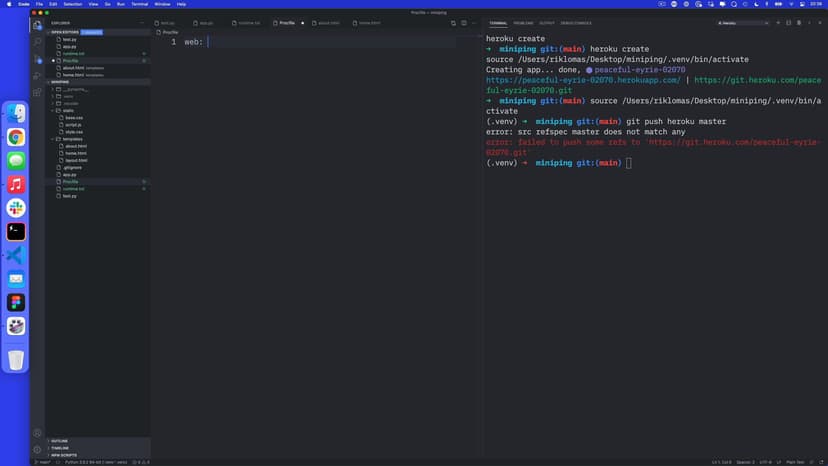The width and height of the screenshot is (828, 466).
Task: Click the split editor icon
Action: tap(463, 22)
